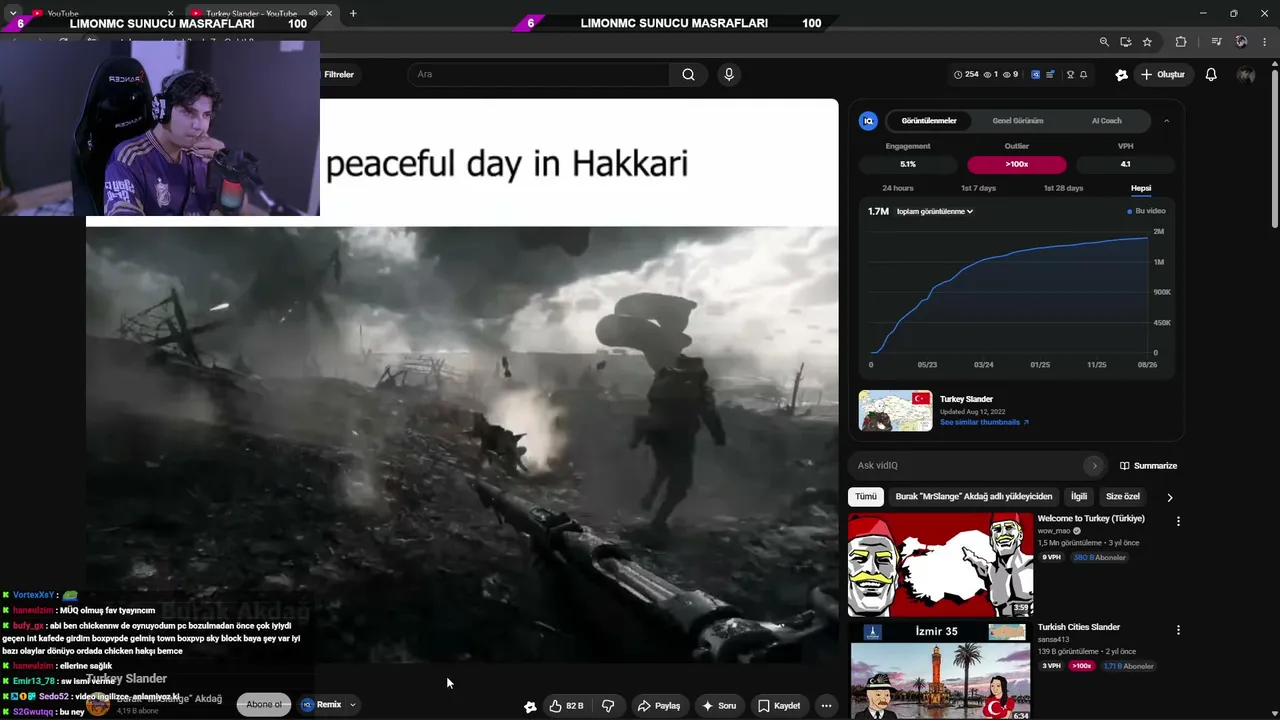
Task: Select the 1st 28 days range
Action: (x=1063, y=188)
